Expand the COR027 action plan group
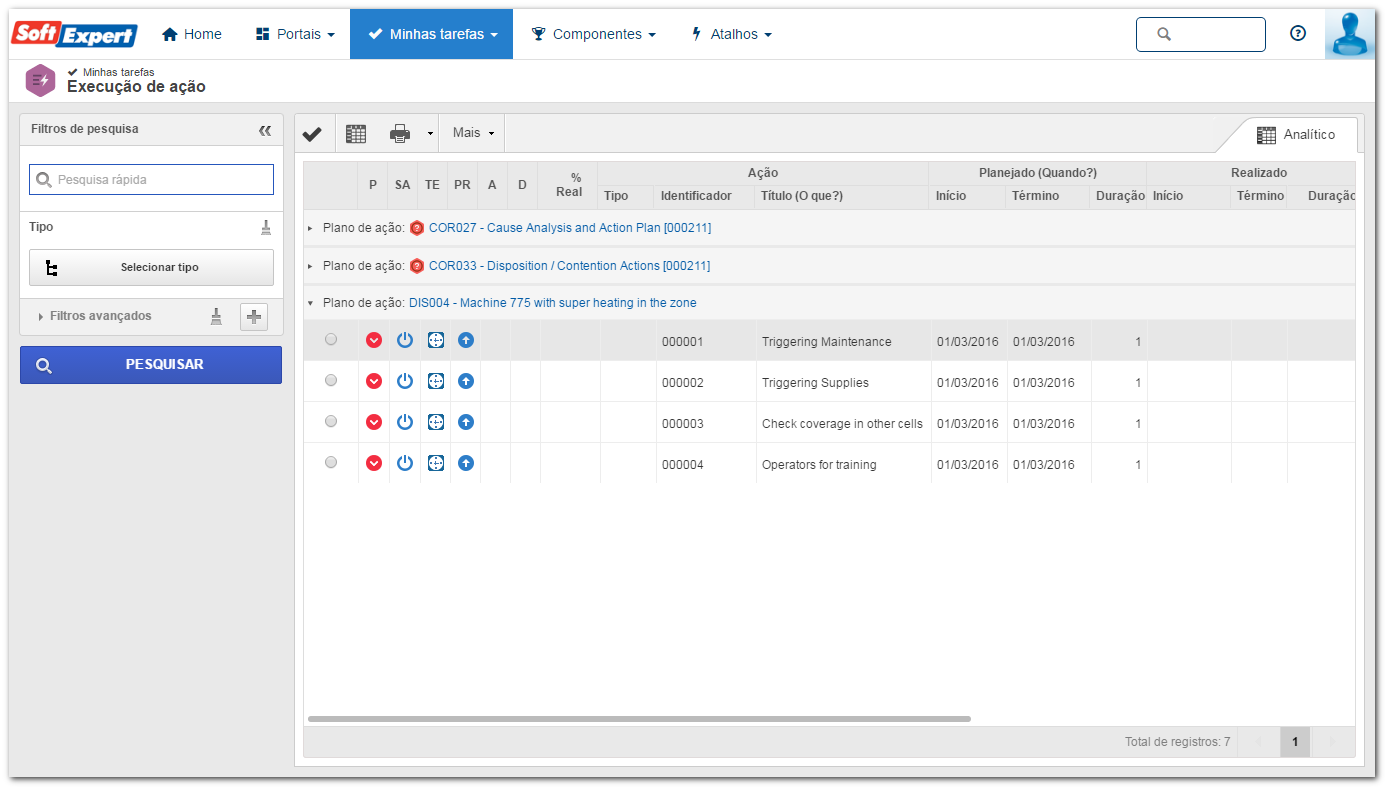 (310, 228)
